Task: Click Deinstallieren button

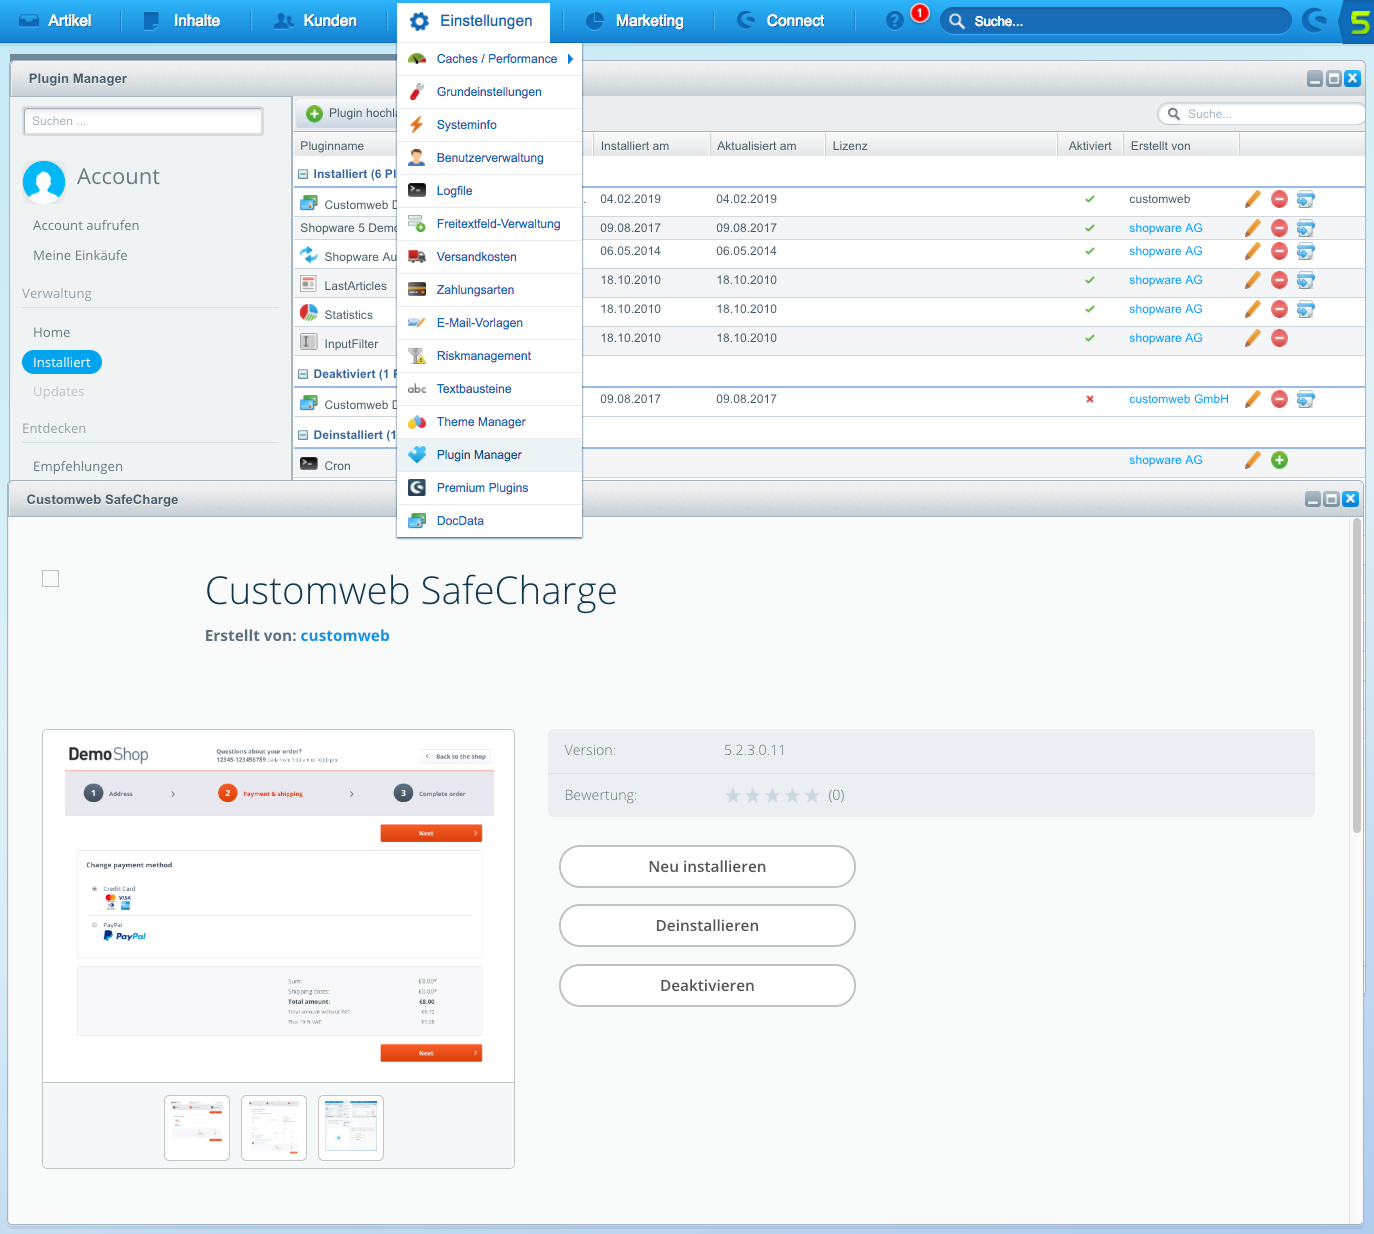Action: click(707, 926)
